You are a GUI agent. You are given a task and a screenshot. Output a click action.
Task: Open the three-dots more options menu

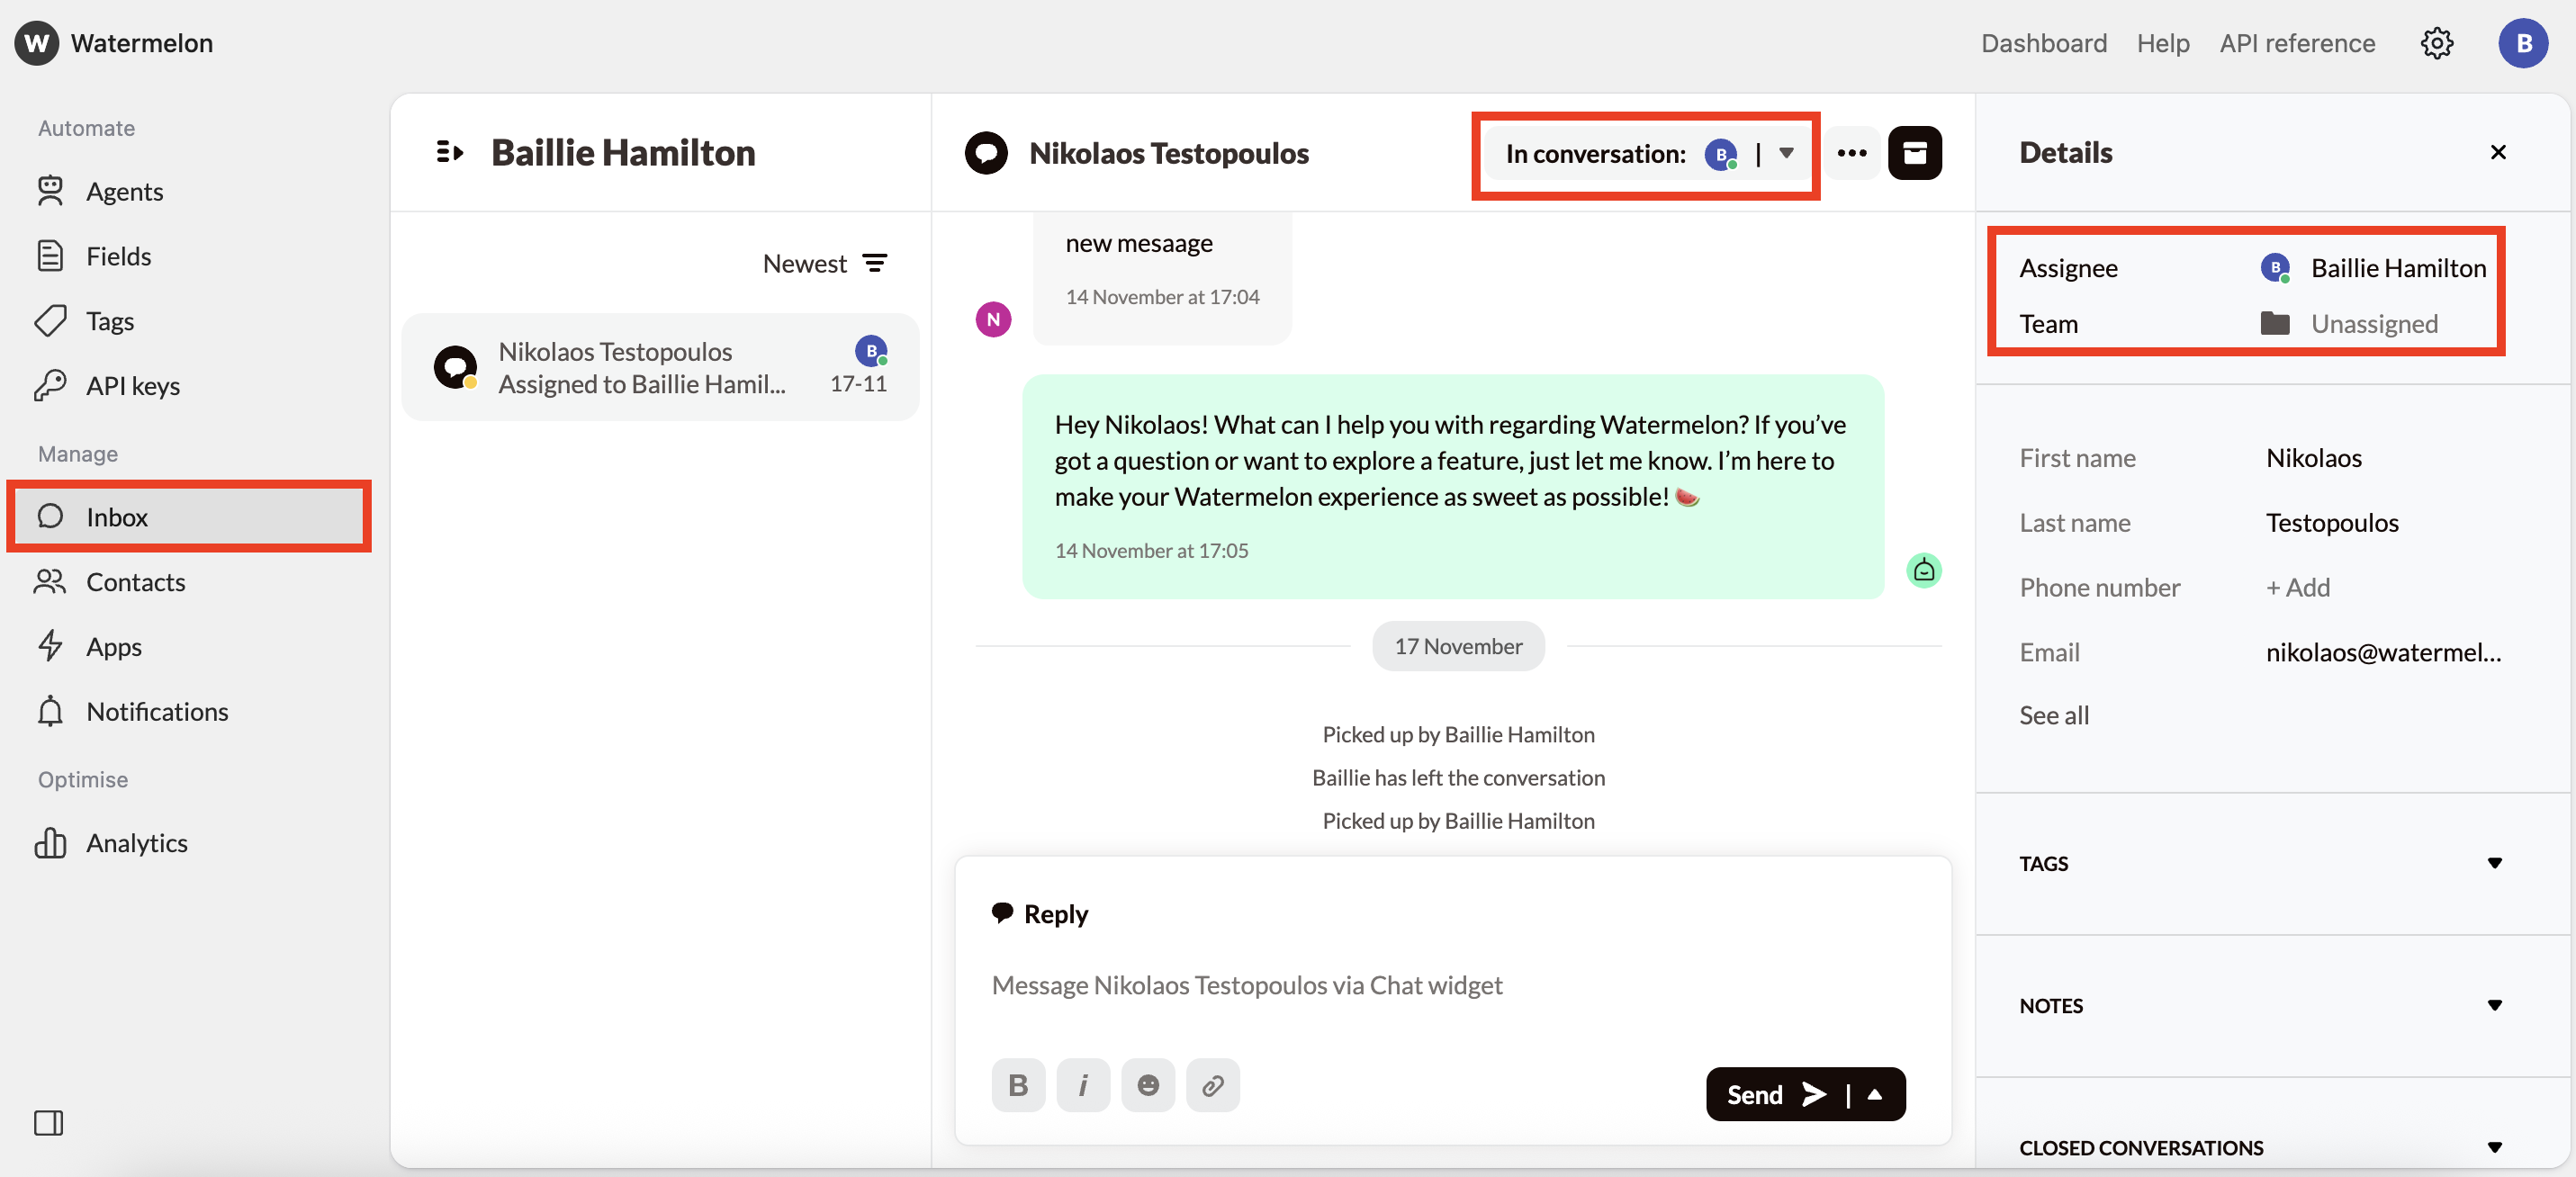pos(1851,153)
